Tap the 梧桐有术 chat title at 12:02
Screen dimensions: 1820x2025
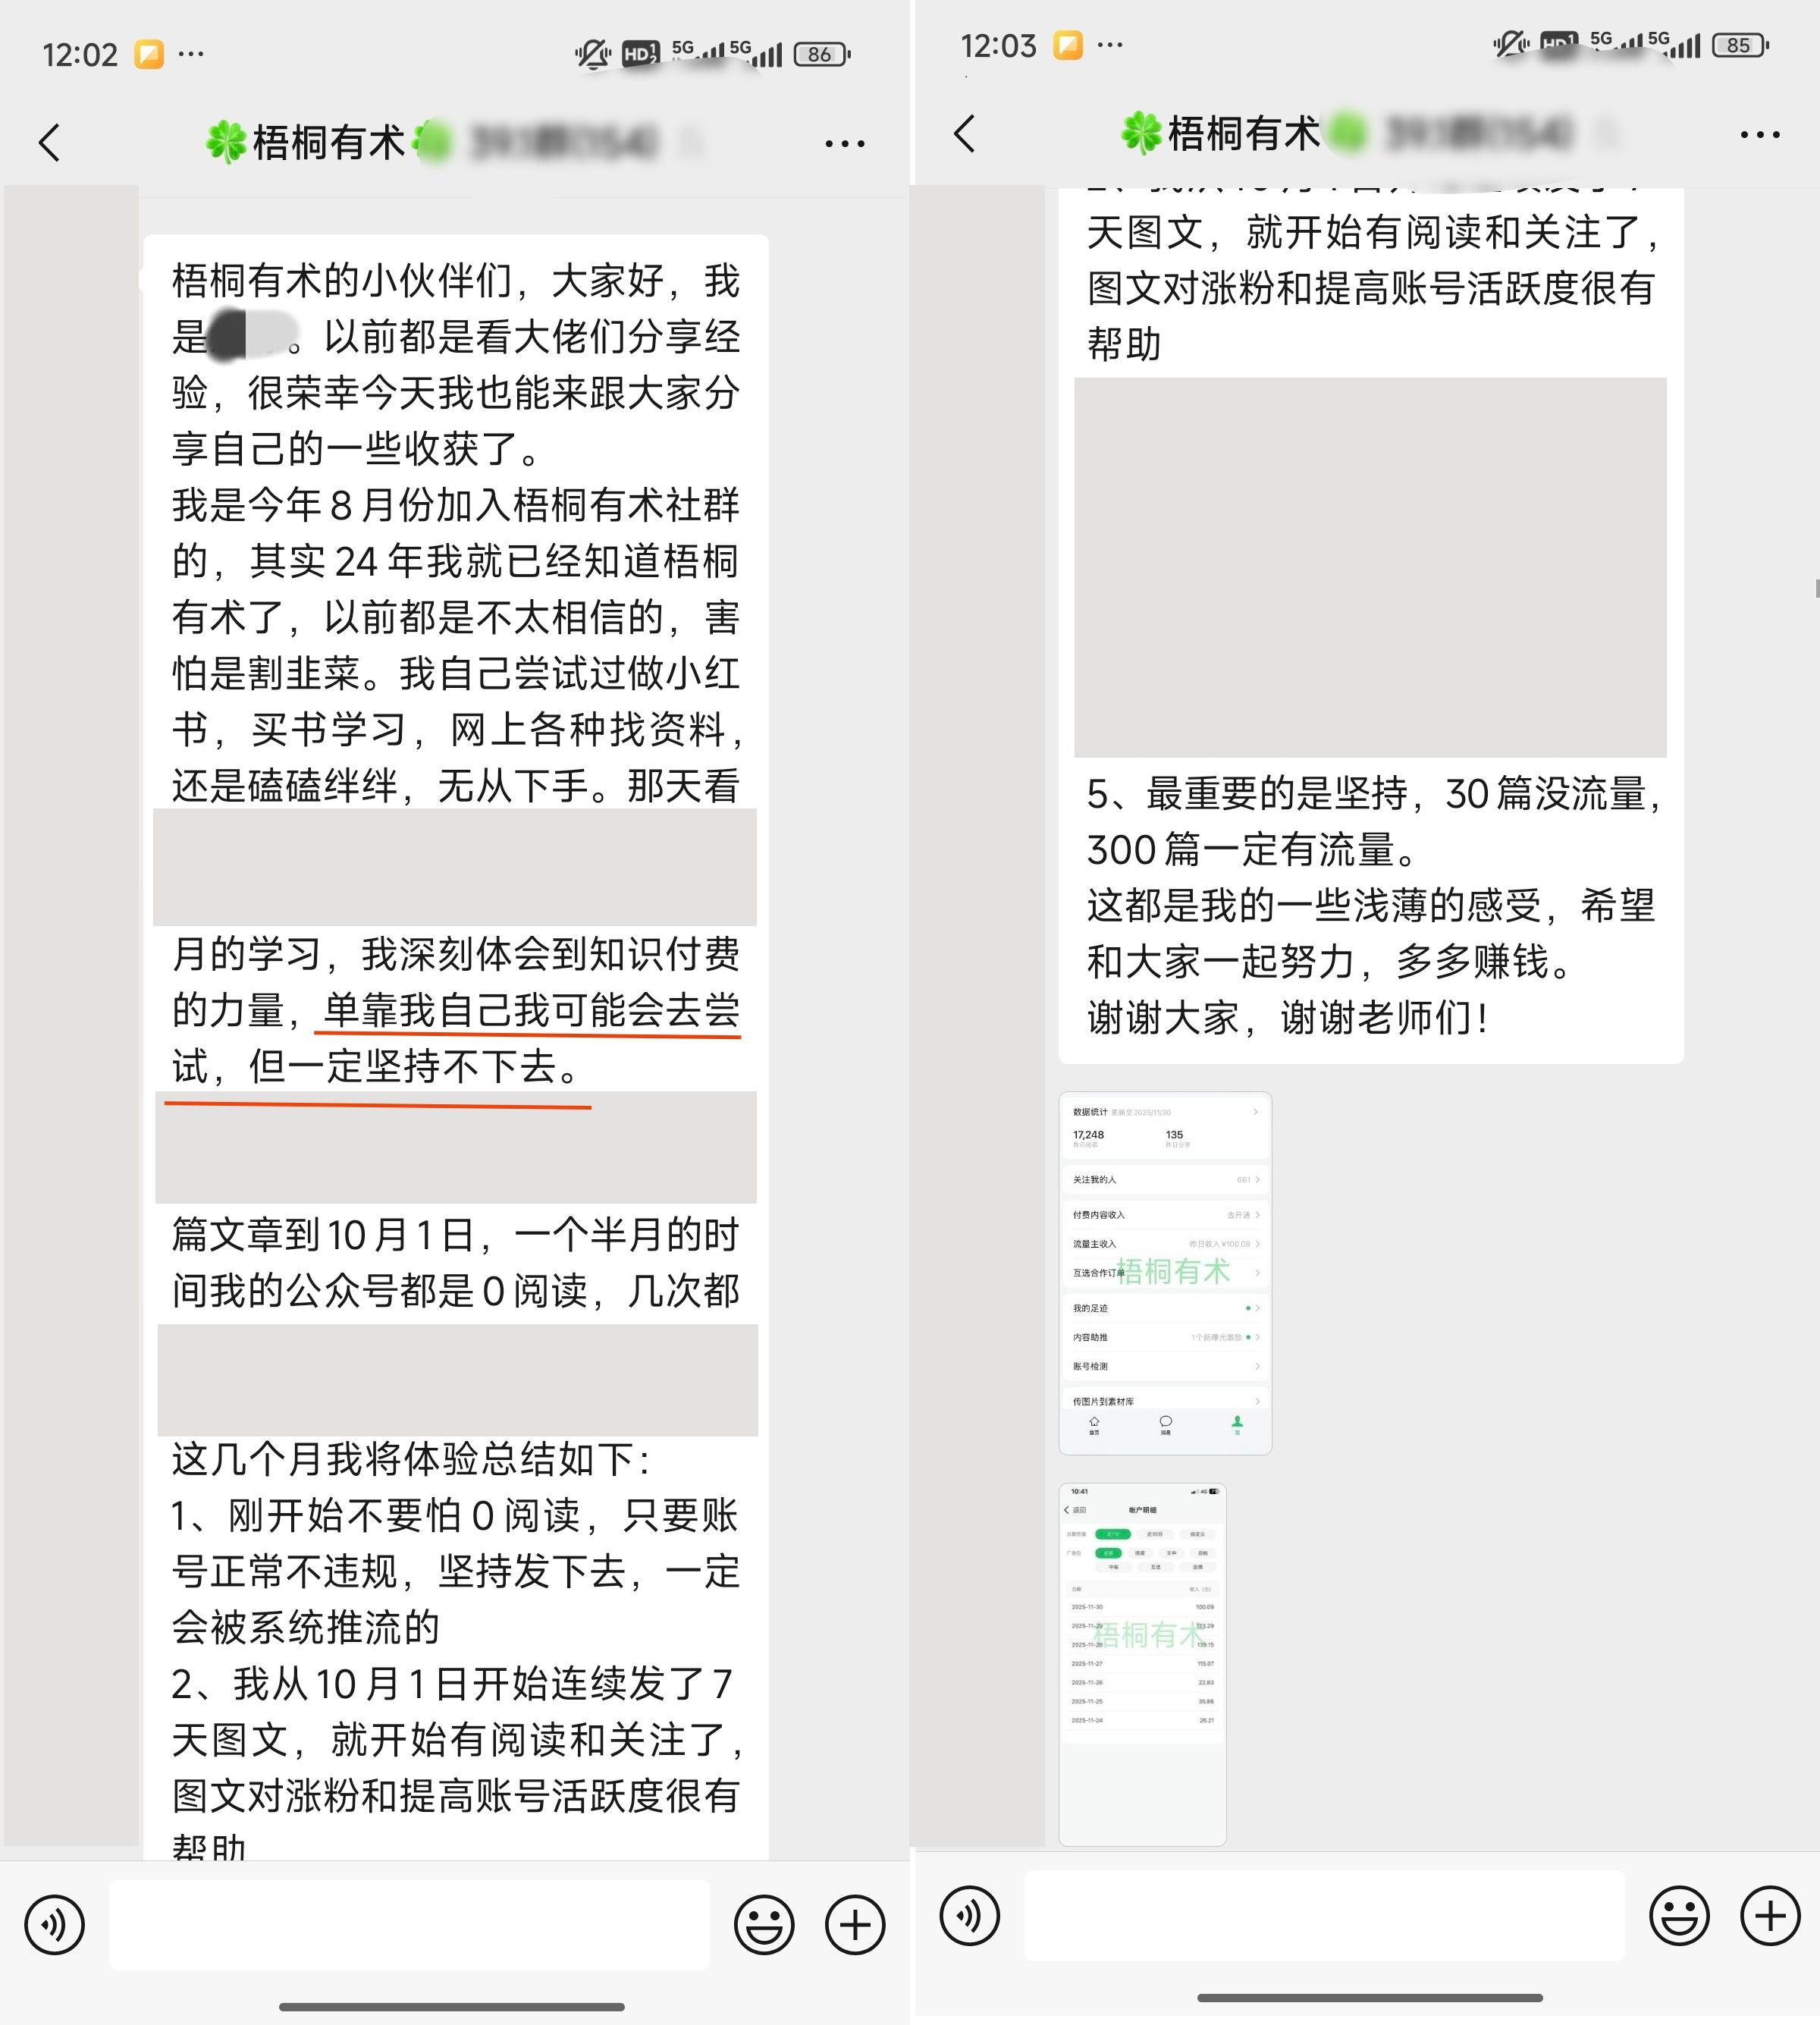[328, 142]
